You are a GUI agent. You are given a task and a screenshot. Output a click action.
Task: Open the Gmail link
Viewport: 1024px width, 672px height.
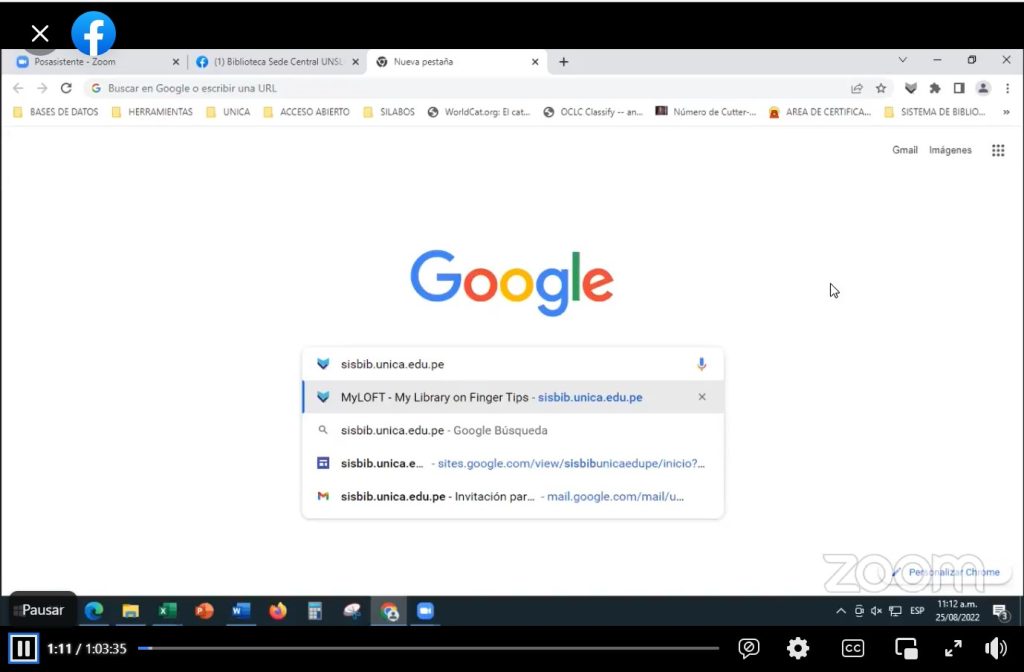(x=904, y=150)
